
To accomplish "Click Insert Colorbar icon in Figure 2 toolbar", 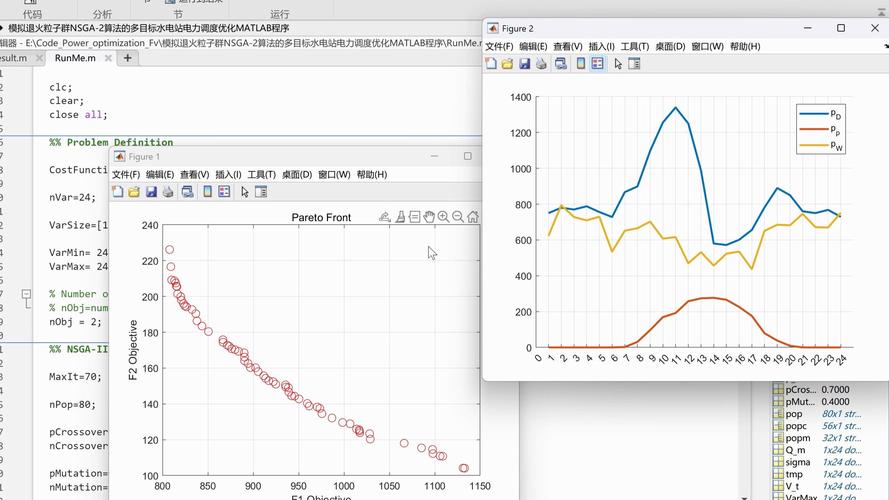I will [x=581, y=63].
